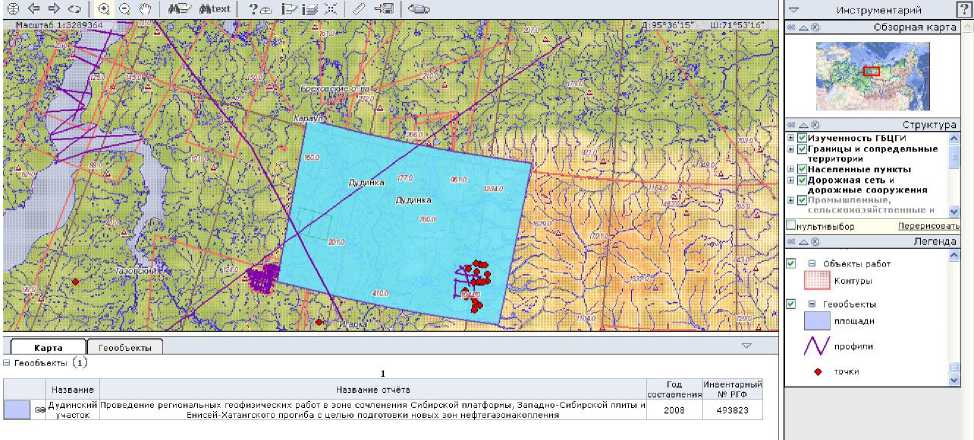Click the first icon in Легенда header
Viewport: 974px width, 440px height.
point(791,241)
